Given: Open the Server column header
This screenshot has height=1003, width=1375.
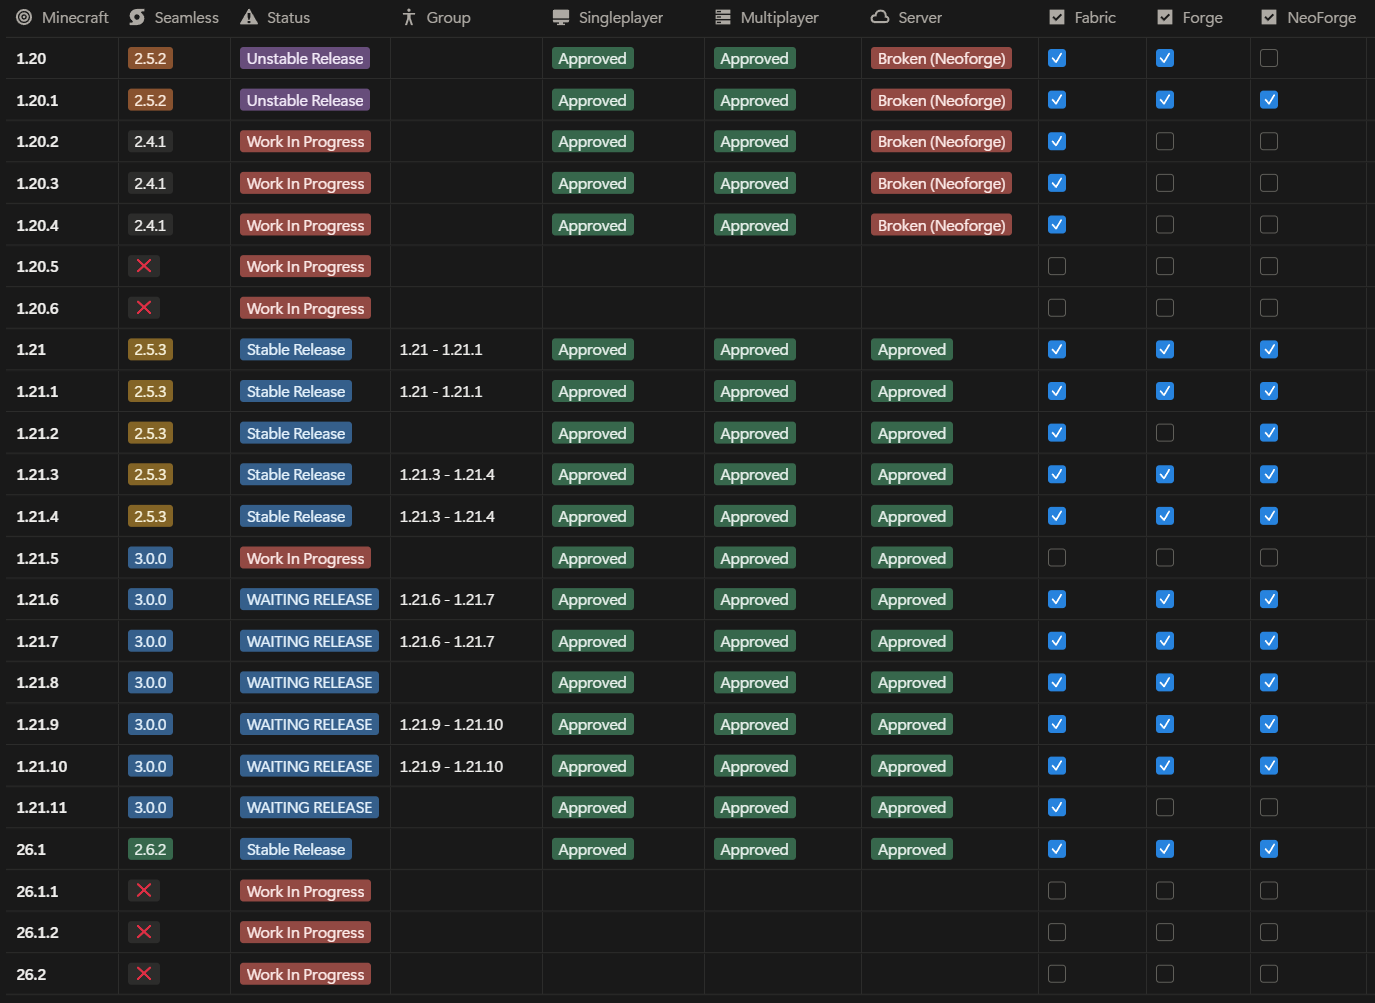Looking at the screenshot, I should (x=950, y=17).
